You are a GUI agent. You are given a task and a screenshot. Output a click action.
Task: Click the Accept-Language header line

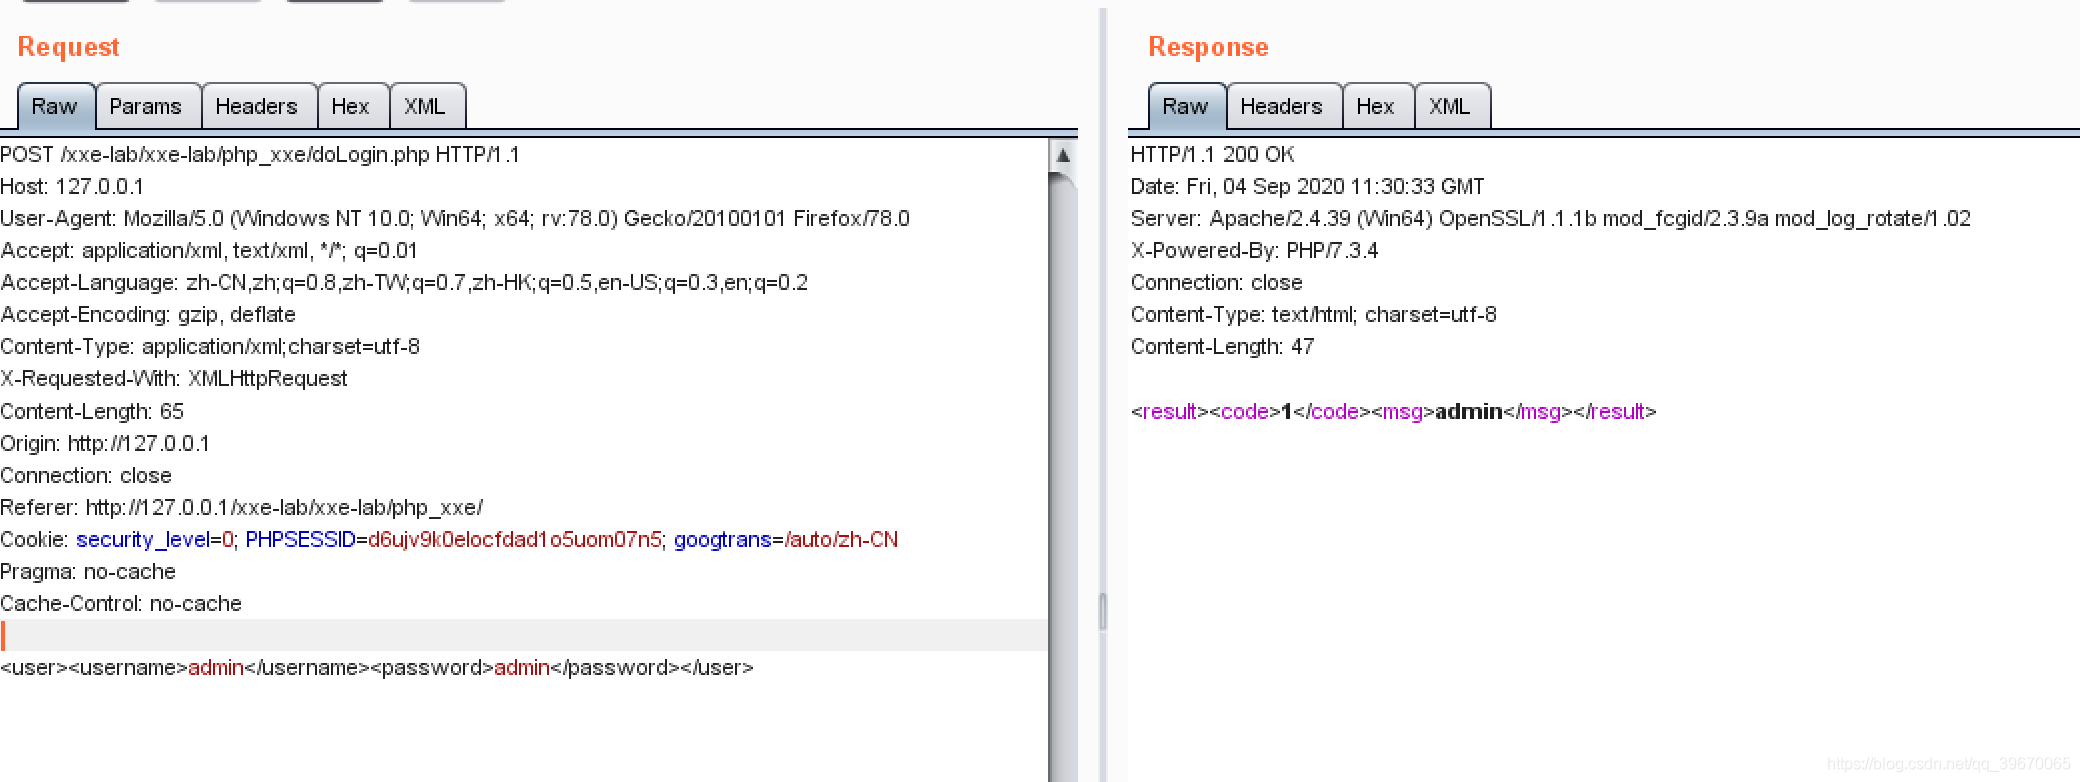pyautogui.click(x=404, y=283)
